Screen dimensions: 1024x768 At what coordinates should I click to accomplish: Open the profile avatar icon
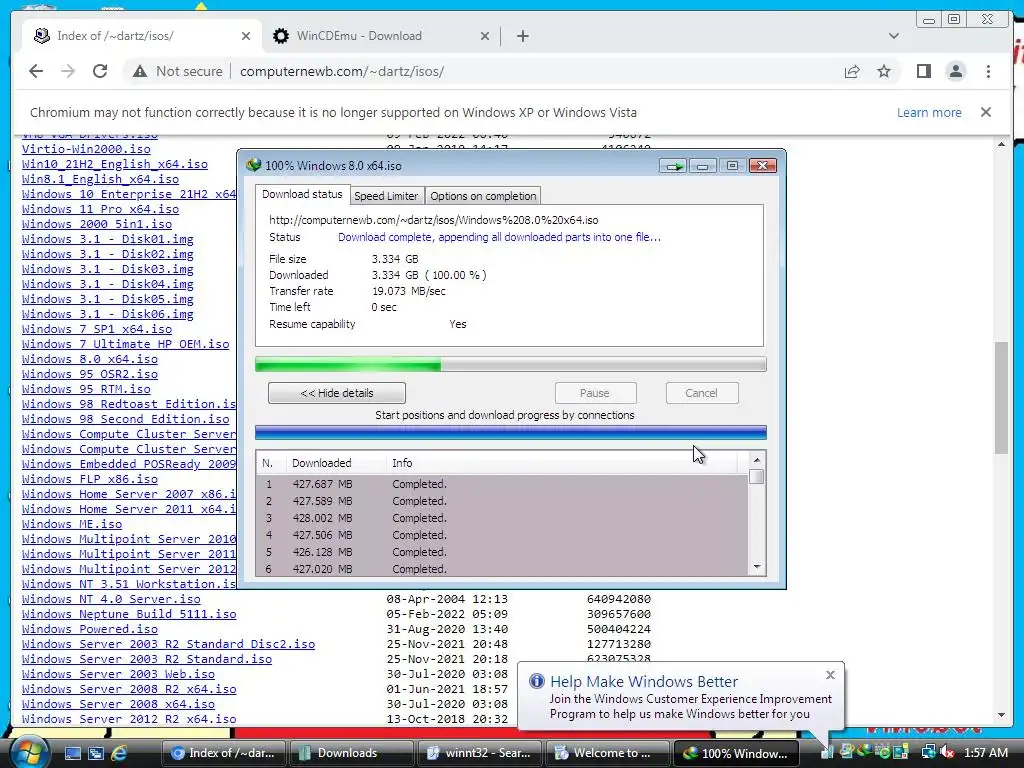[x=956, y=71]
